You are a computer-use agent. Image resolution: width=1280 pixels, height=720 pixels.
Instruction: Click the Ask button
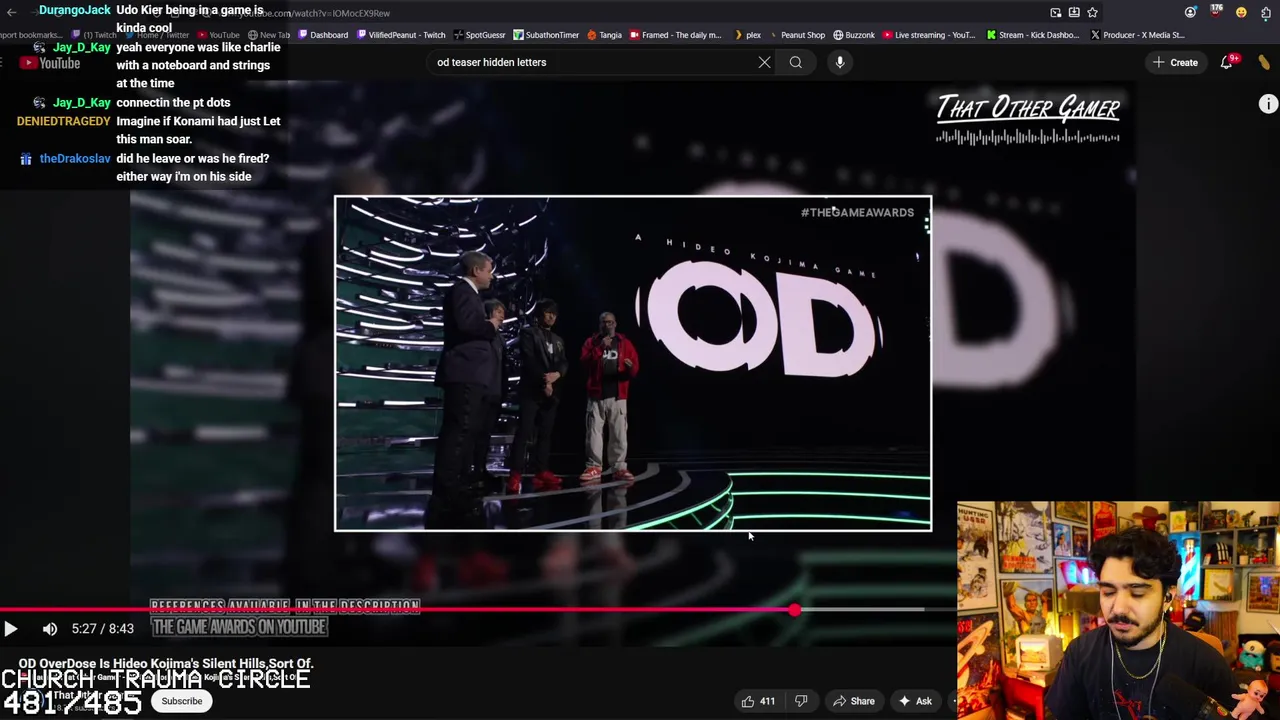(x=915, y=701)
